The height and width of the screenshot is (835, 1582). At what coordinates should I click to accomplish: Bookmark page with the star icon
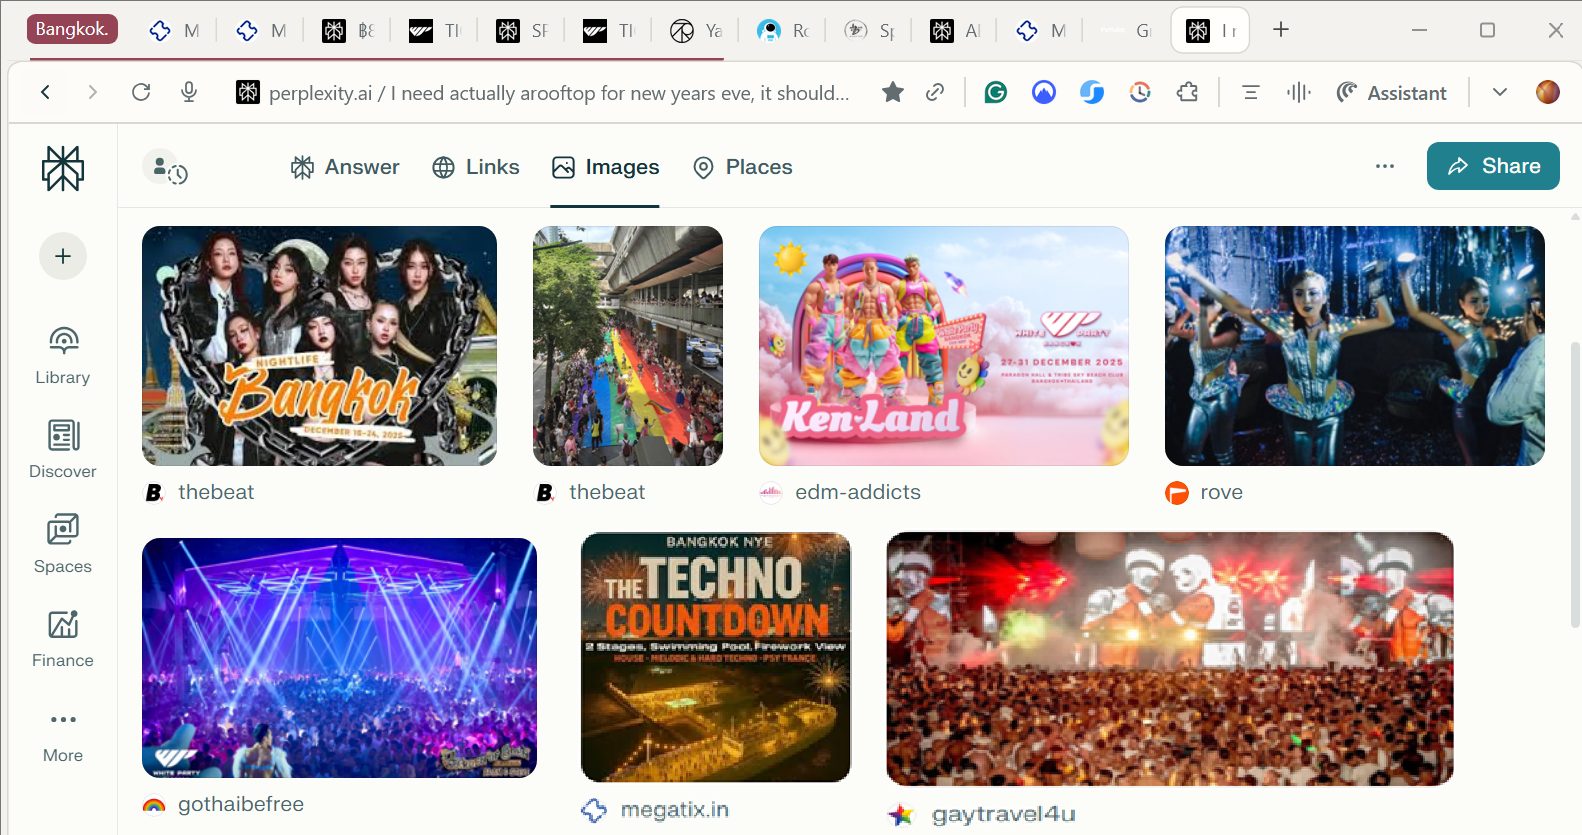pos(893,92)
